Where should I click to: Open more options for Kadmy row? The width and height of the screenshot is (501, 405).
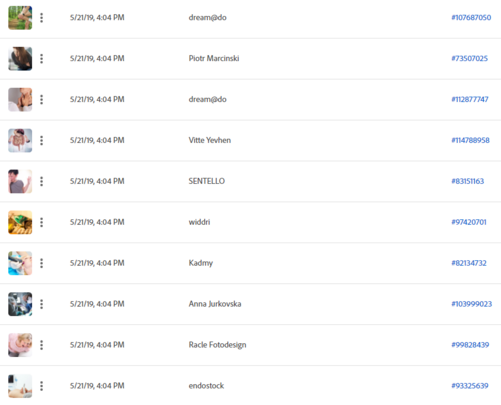point(42,263)
